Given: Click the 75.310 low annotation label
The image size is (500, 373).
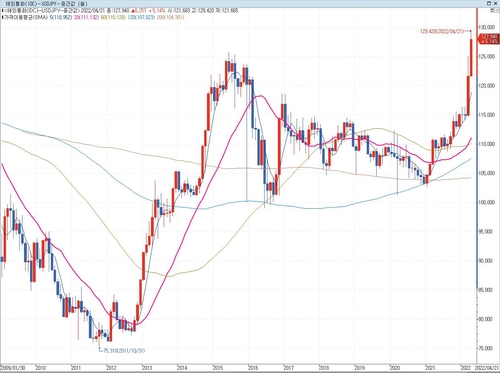Looking at the screenshot, I should point(124,351).
